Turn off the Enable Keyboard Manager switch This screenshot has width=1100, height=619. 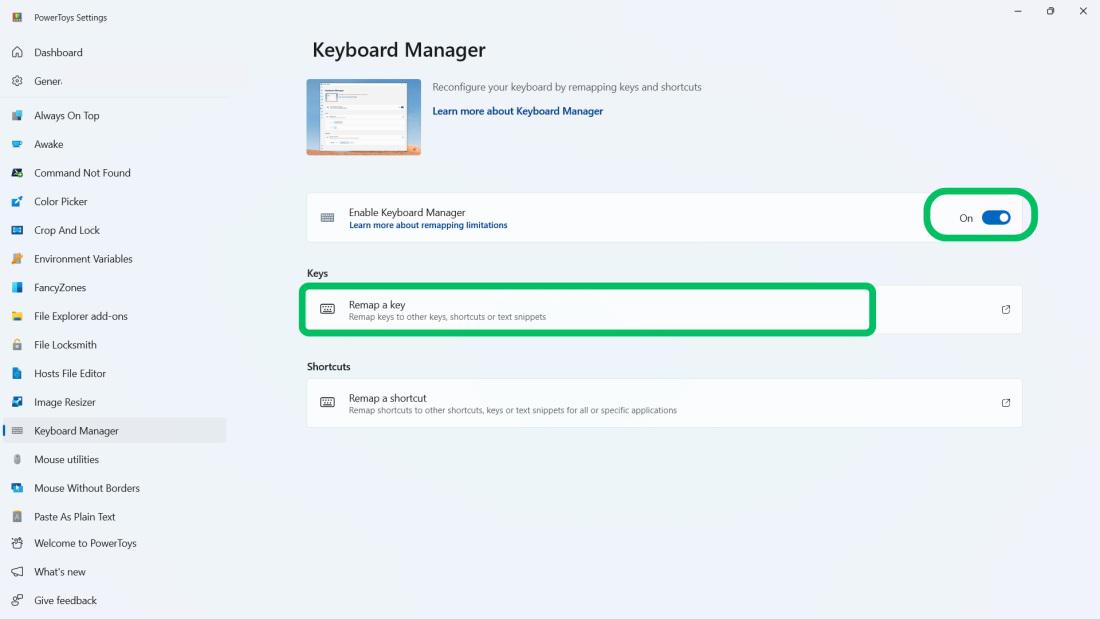click(x=996, y=218)
